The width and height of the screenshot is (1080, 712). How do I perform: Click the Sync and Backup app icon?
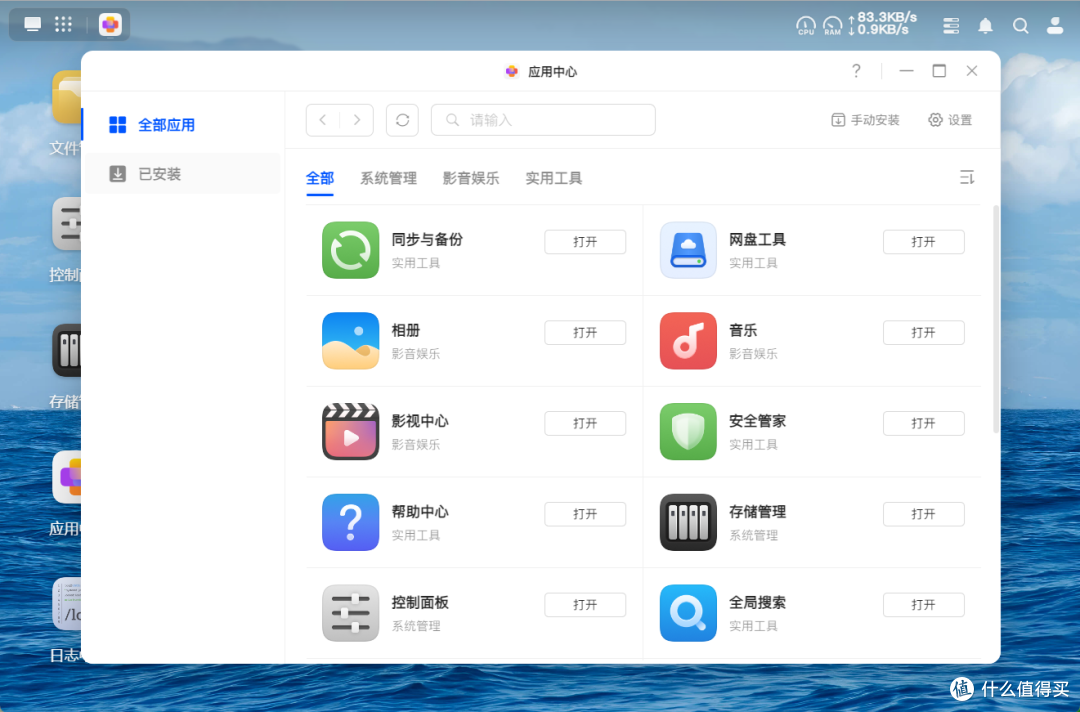(x=351, y=250)
